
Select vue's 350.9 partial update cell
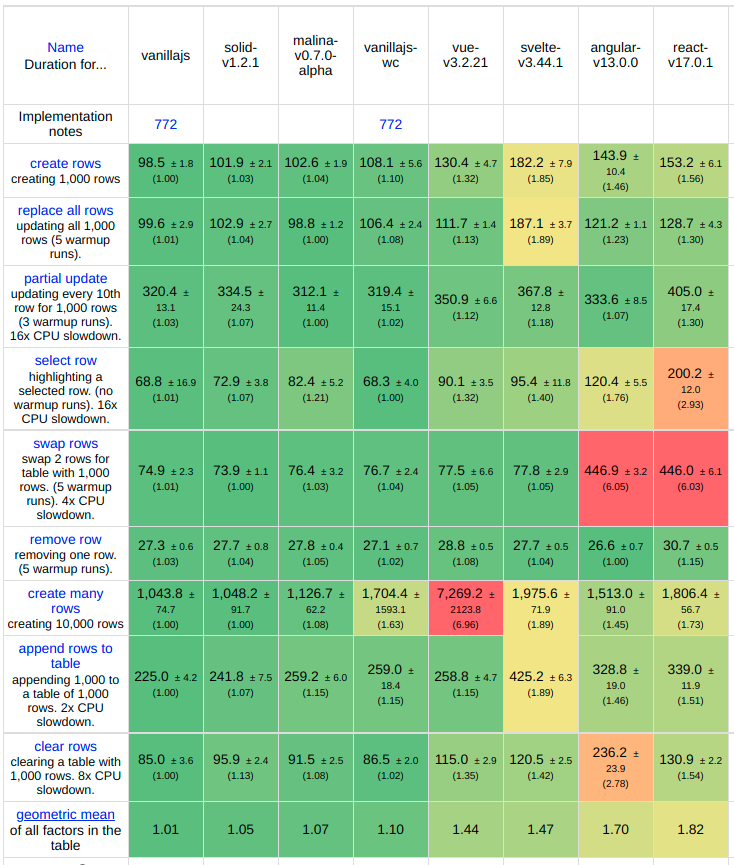tap(465, 307)
